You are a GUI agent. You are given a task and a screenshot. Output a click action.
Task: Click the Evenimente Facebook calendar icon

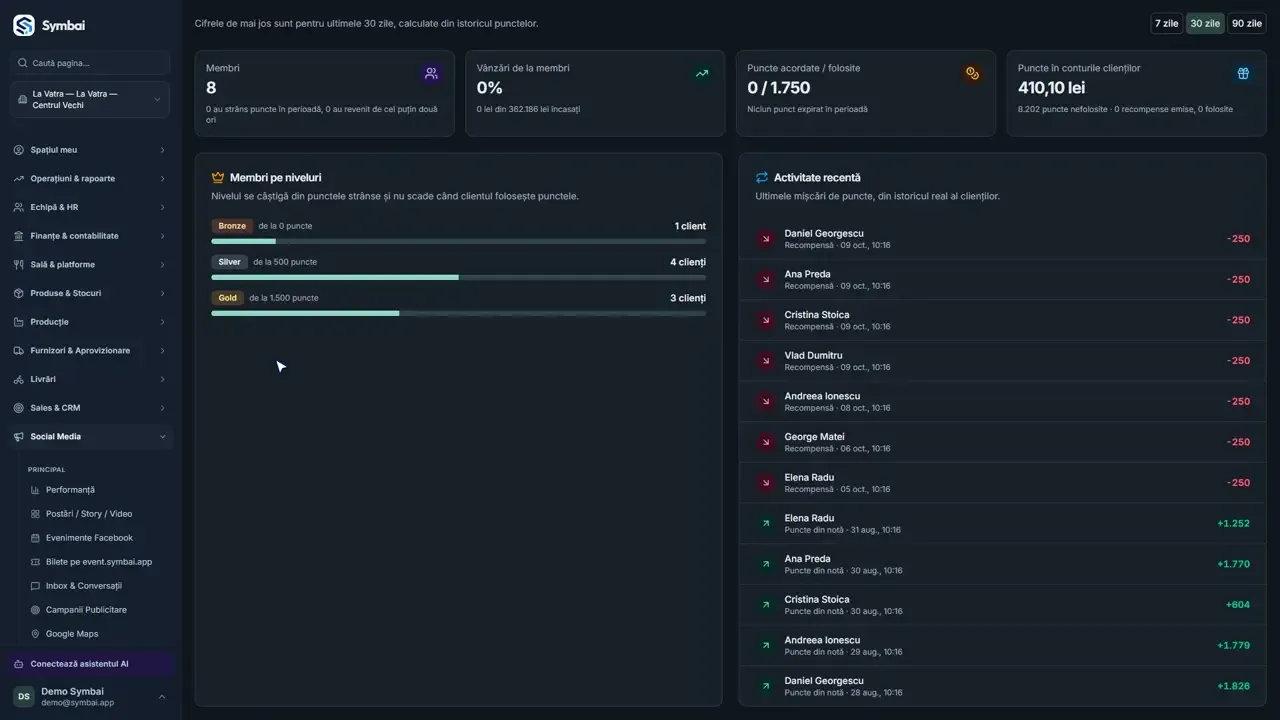point(35,538)
